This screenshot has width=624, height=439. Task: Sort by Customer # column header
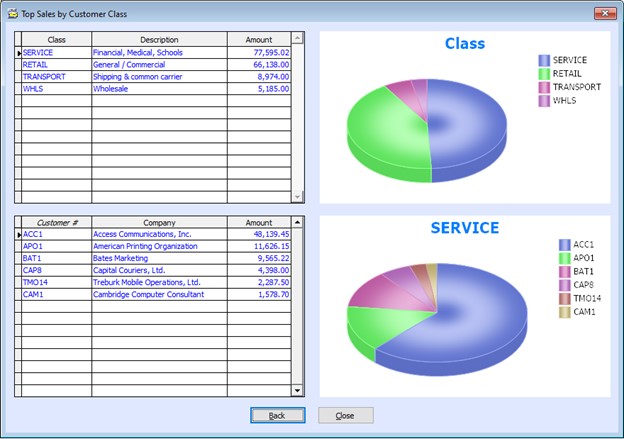point(56,222)
